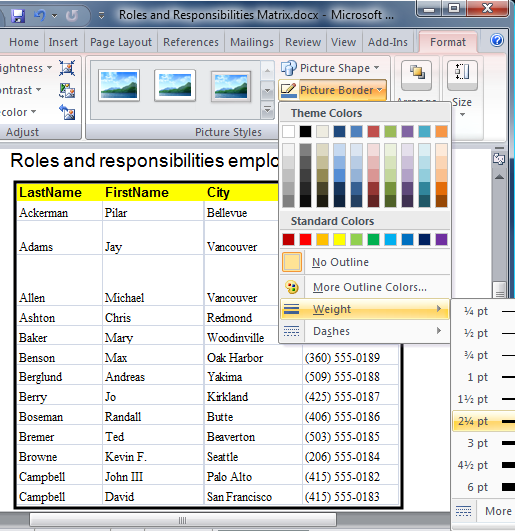Screen dimensions: 515x531
Task: Open the Add-Ins tab
Action: [388, 42]
